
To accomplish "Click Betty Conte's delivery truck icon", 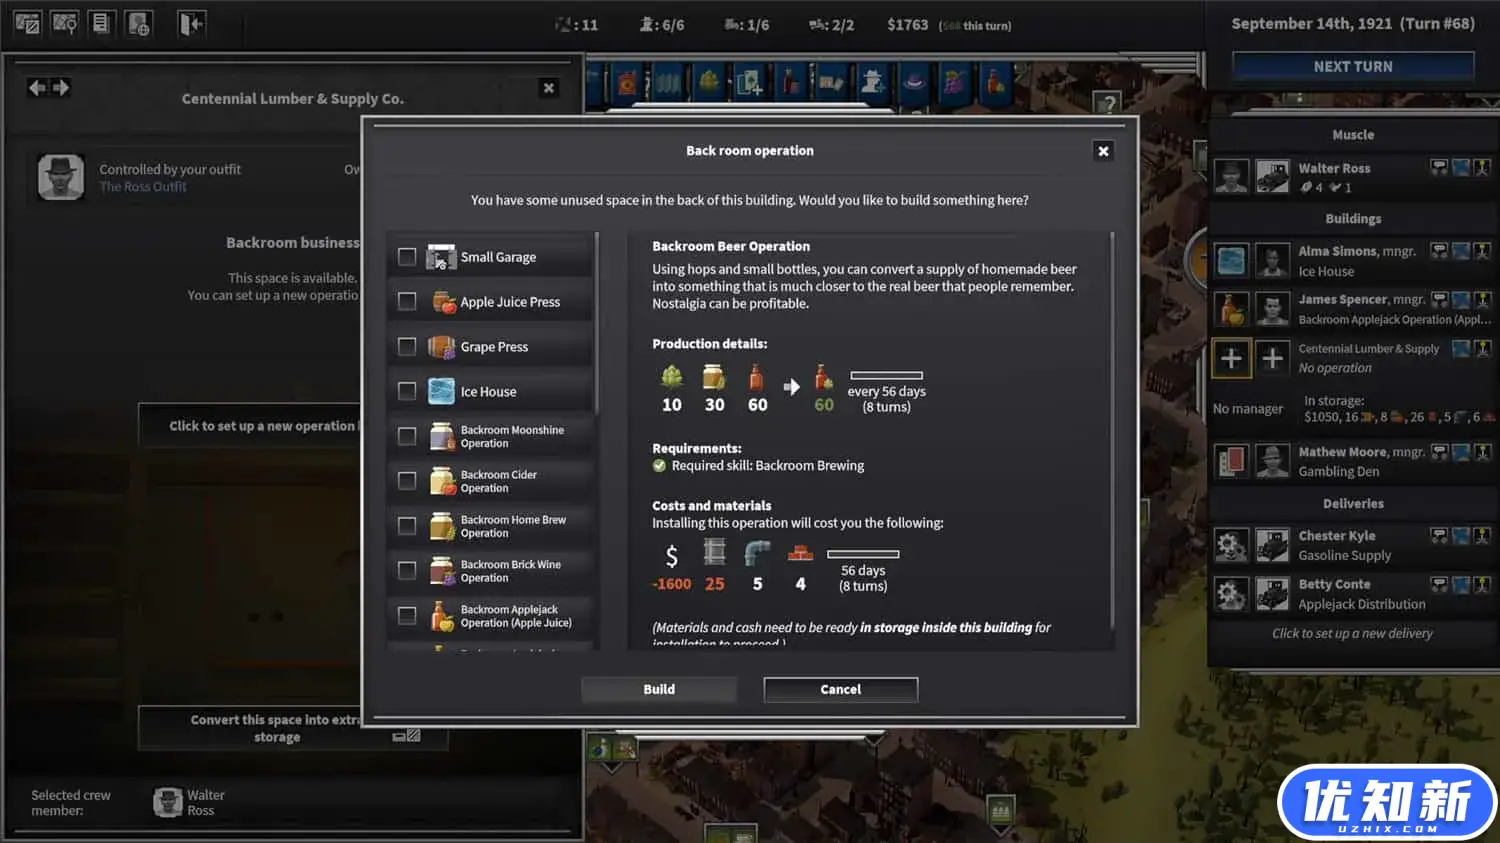I will [1272, 594].
